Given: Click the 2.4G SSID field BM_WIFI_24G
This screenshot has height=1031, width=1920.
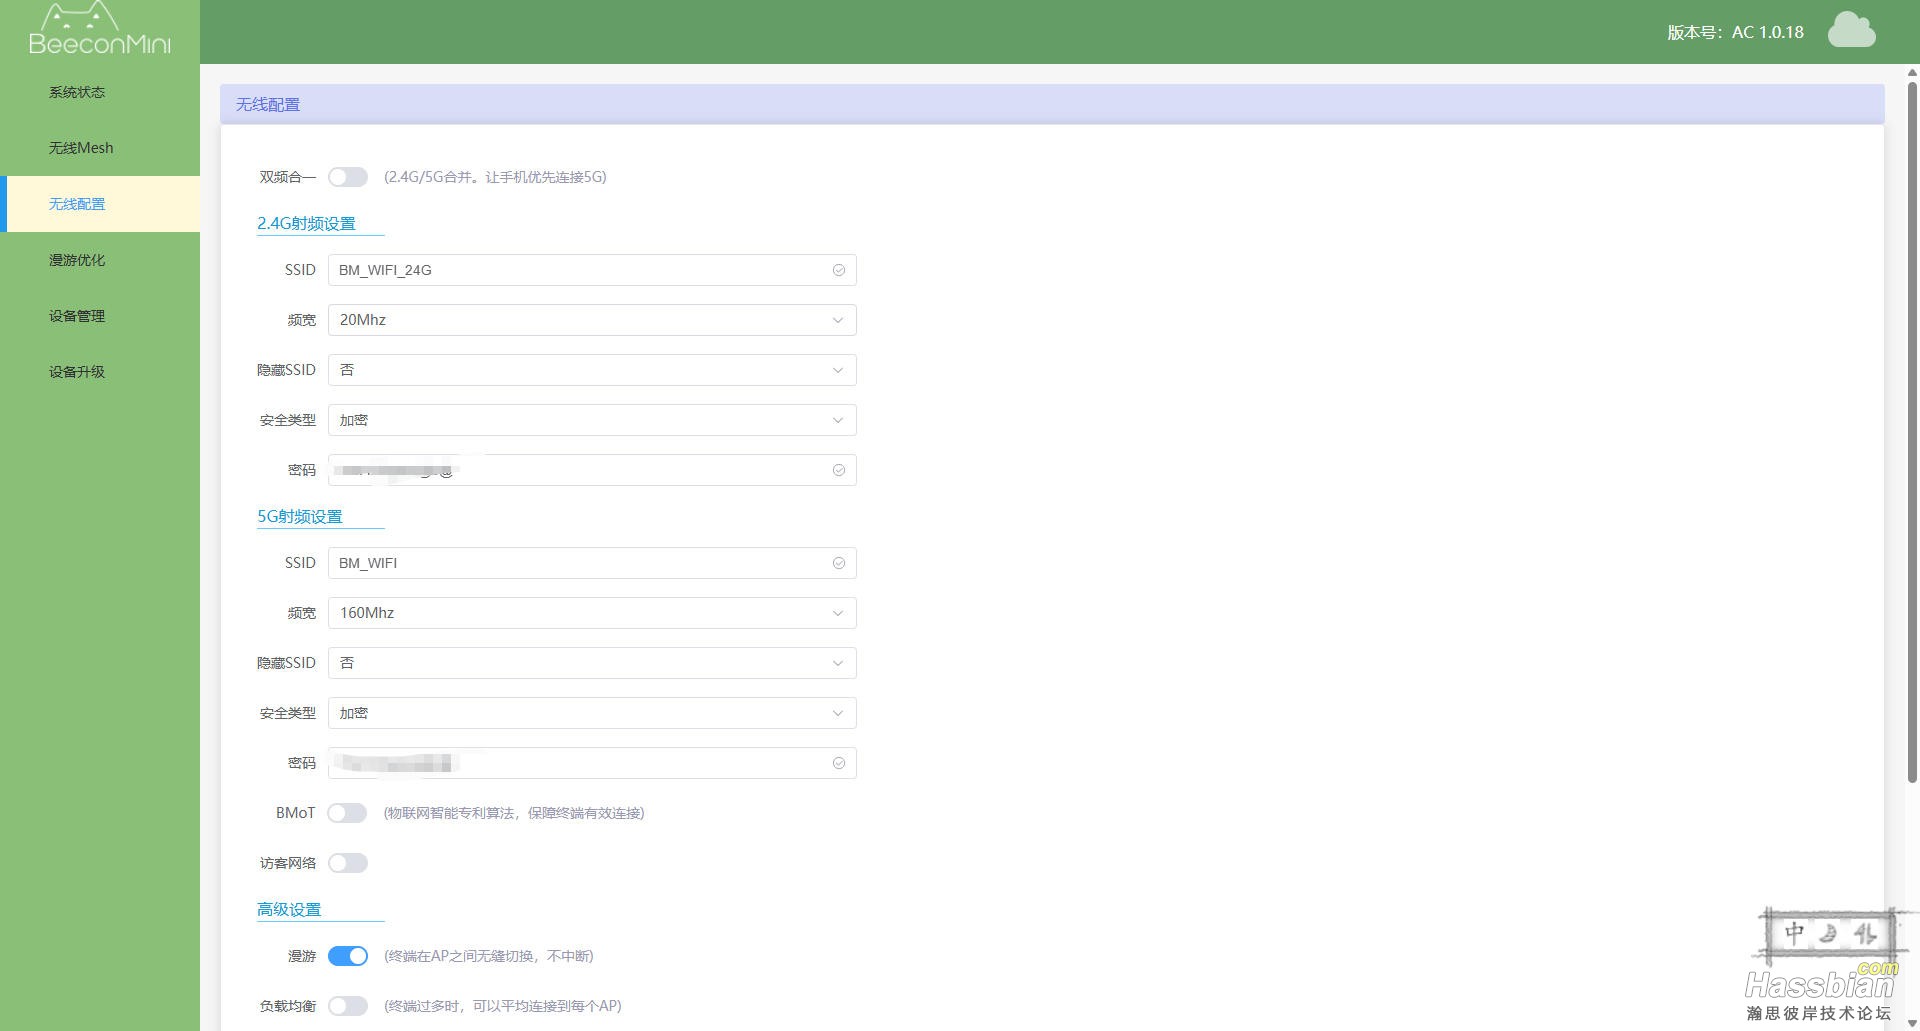Looking at the screenshot, I should [592, 270].
